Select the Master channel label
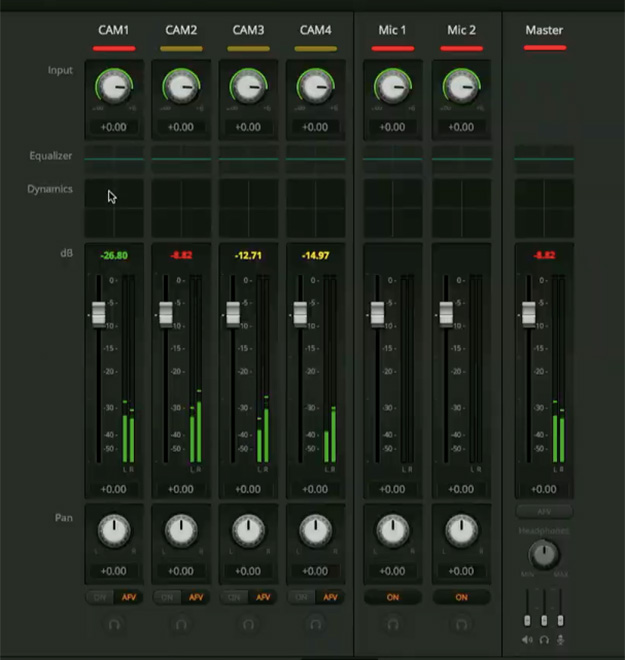The image size is (625, 660). [x=544, y=30]
